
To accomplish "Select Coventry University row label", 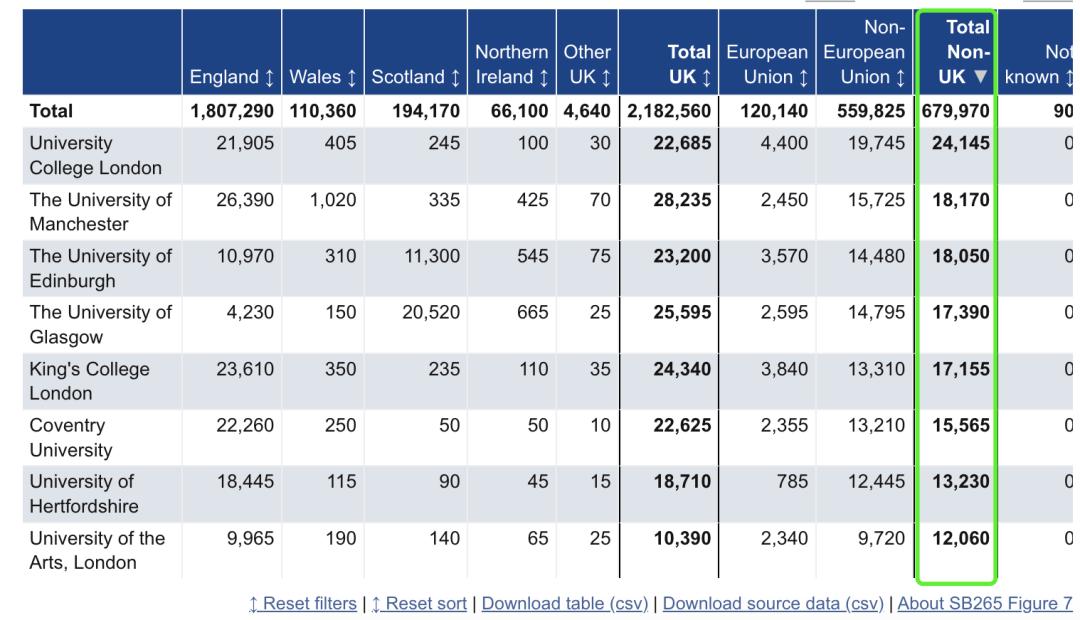I will click(x=72, y=437).
